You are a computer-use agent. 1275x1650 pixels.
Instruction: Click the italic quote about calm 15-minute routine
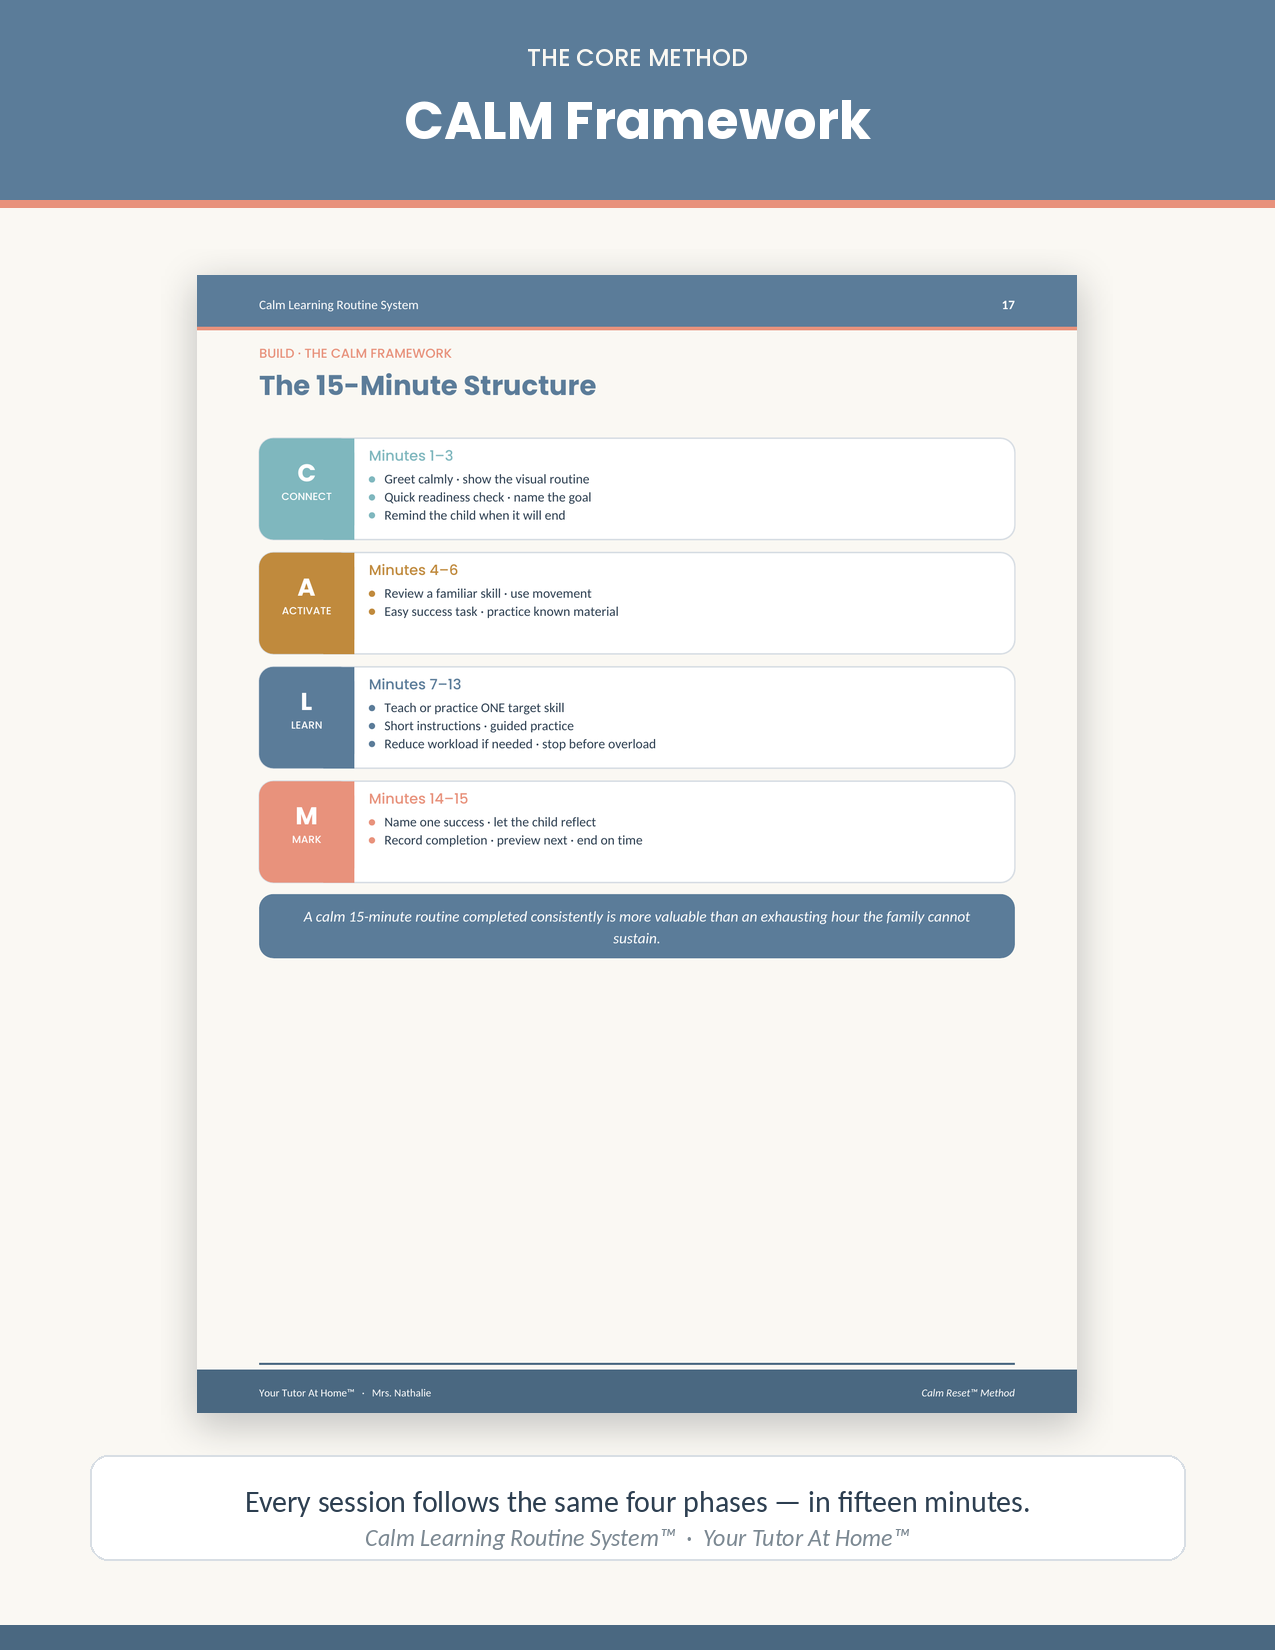point(637,927)
